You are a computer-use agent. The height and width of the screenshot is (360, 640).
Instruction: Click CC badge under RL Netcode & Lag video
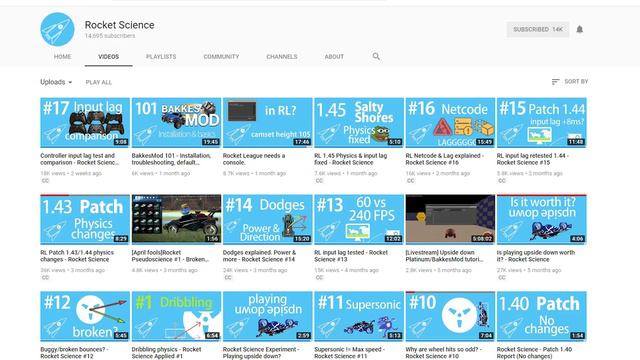click(411, 181)
